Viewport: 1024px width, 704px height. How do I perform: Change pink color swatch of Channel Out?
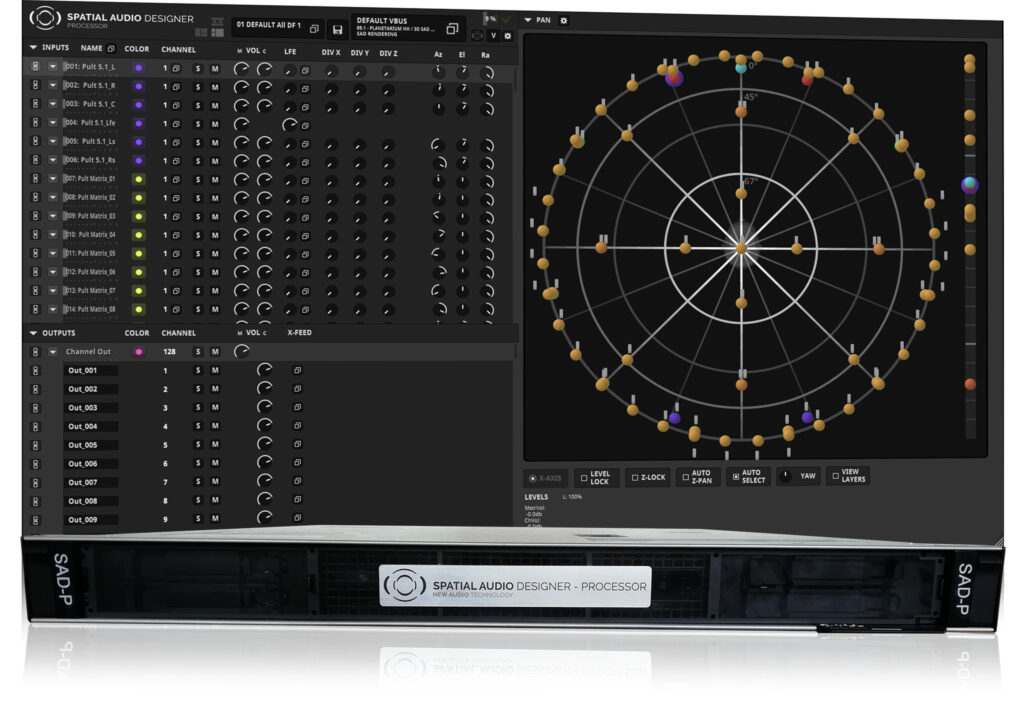pyautogui.click(x=138, y=351)
